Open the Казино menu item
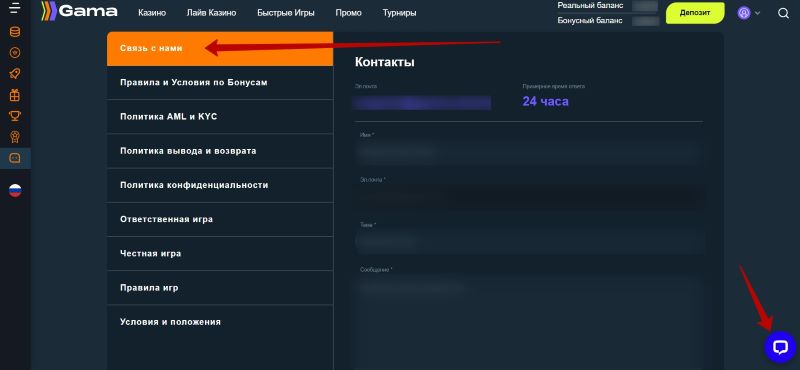The image size is (800, 370). tap(152, 13)
